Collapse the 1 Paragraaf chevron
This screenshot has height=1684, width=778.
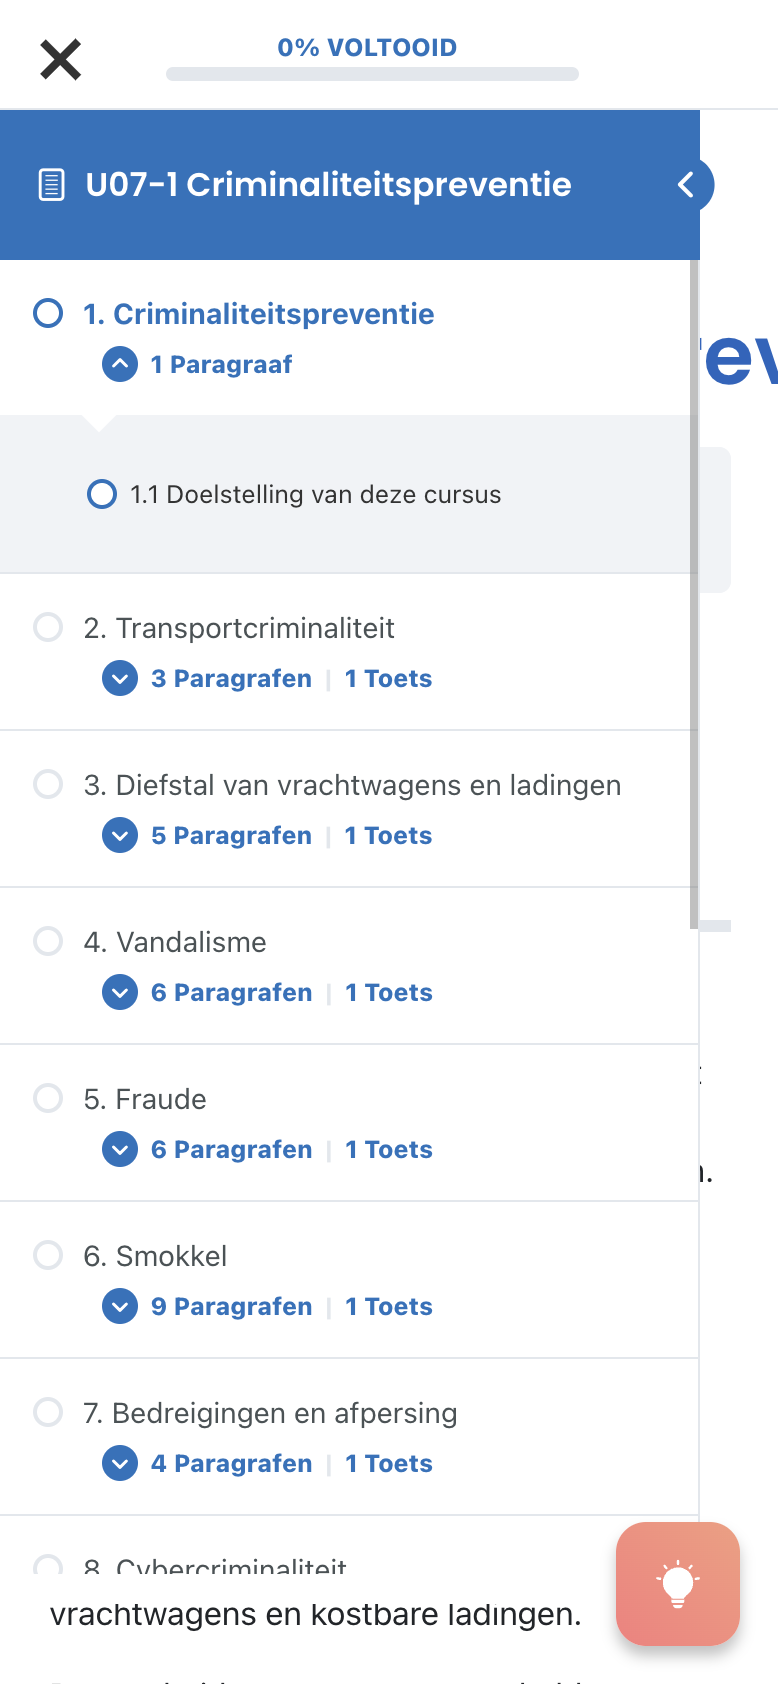(x=120, y=364)
